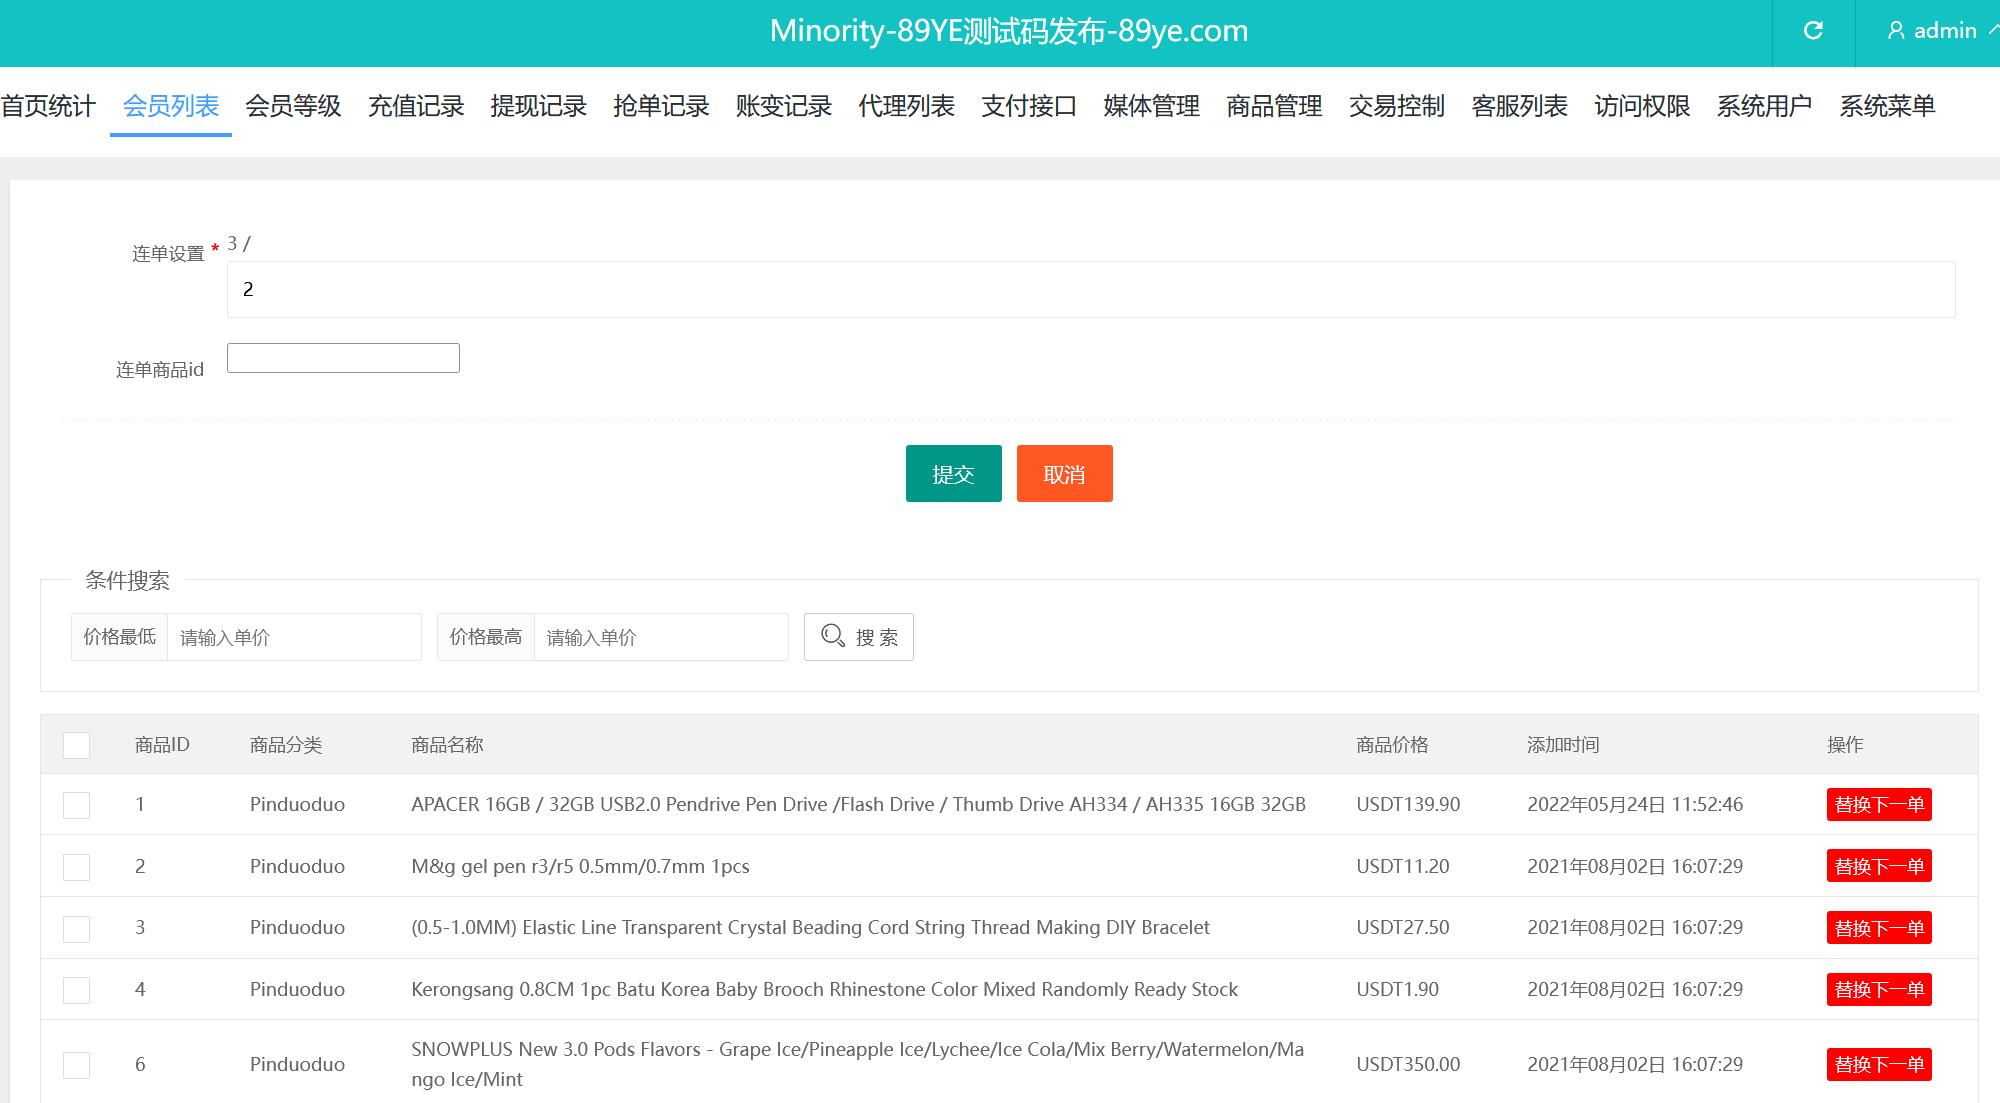Click price USDT1.90

click(x=1397, y=989)
